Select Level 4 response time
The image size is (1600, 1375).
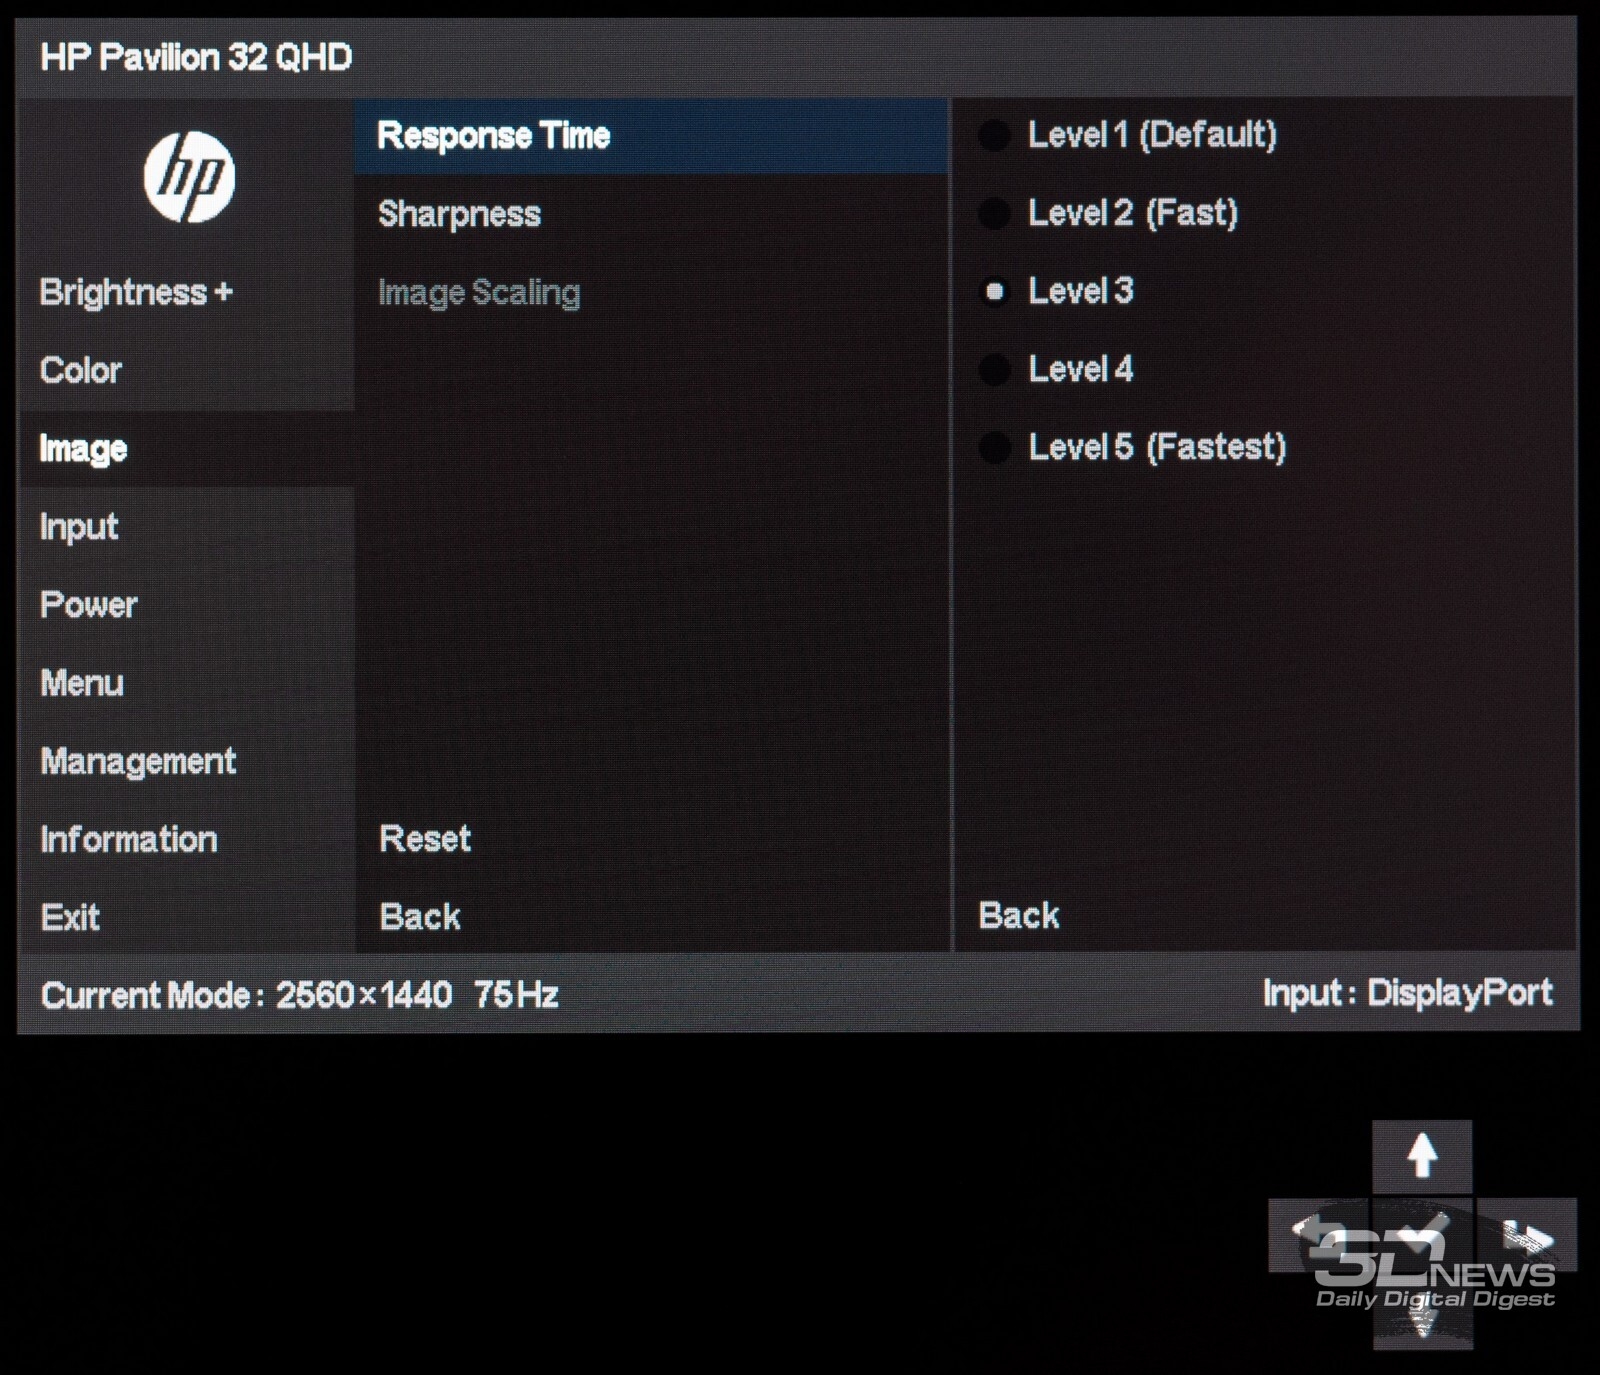click(x=1056, y=369)
